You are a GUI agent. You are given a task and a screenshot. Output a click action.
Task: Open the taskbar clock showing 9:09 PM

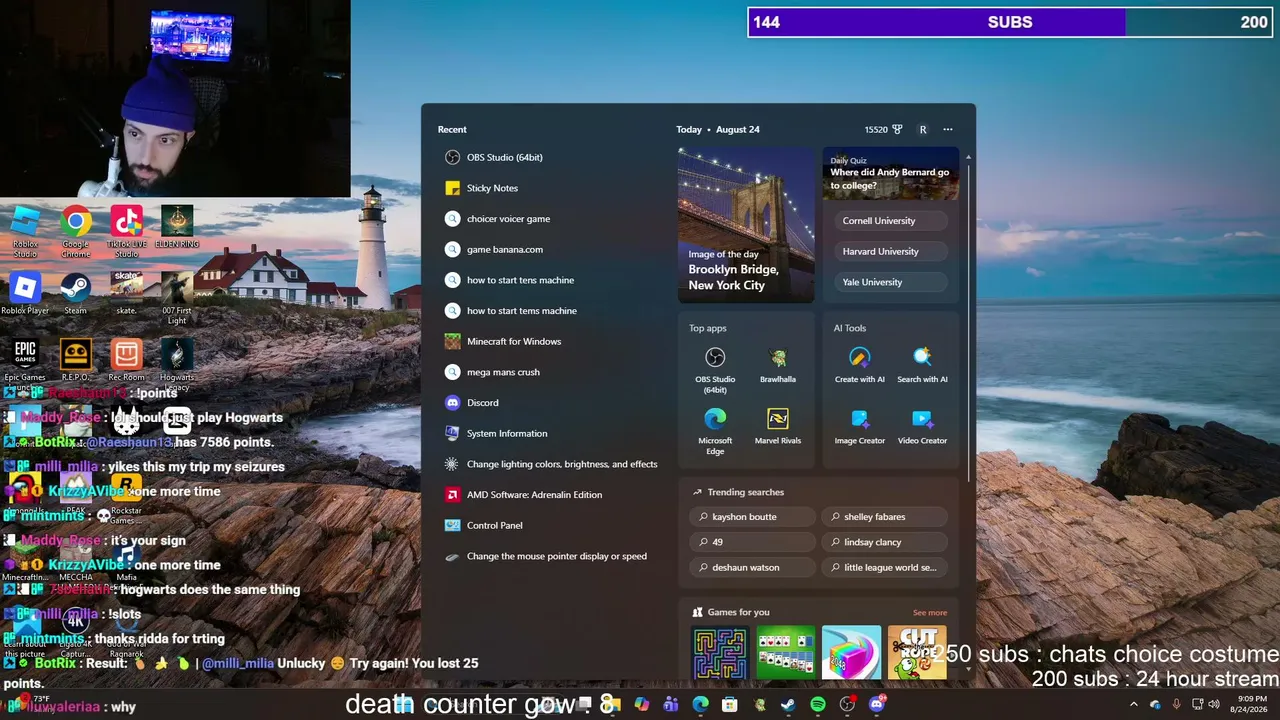(1252, 705)
